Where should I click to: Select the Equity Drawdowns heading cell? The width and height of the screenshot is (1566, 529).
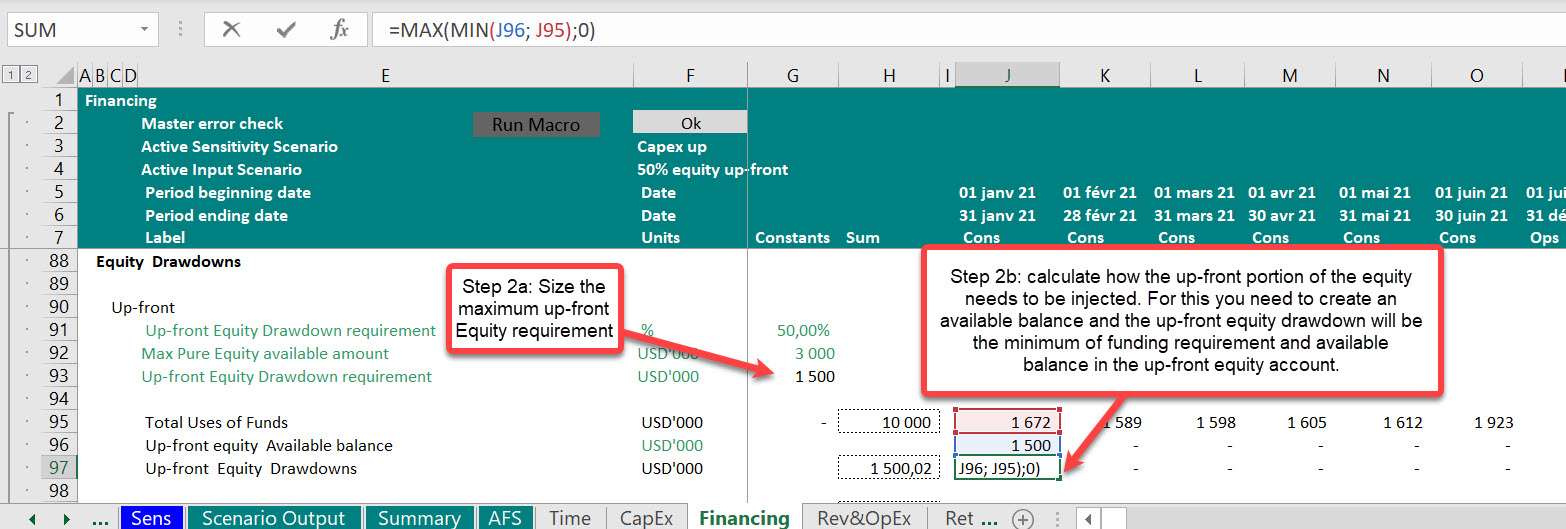click(x=168, y=262)
